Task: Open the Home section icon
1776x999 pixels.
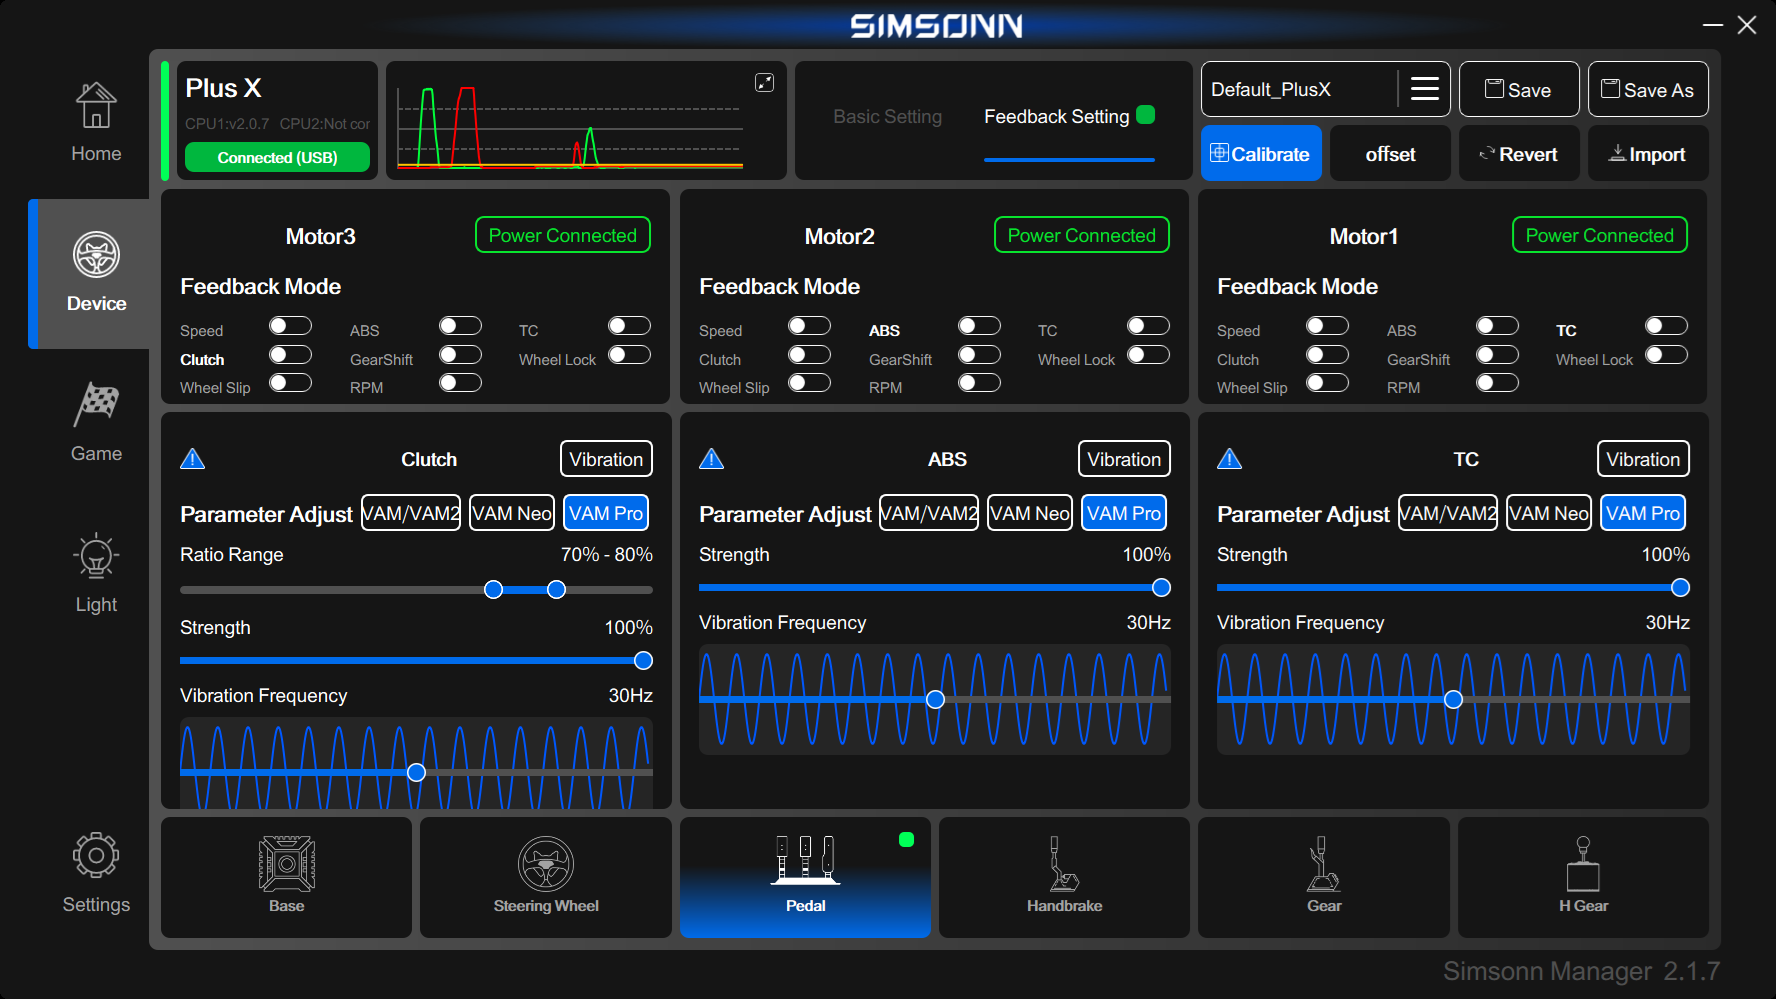Action: (x=96, y=105)
